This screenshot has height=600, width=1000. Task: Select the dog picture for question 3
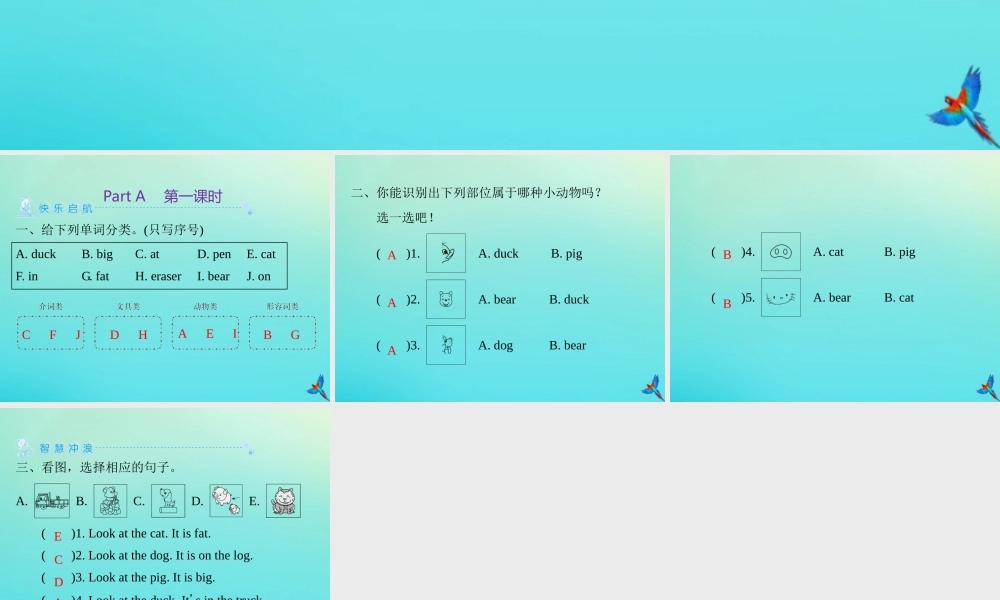pyautogui.click(x=446, y=345)
